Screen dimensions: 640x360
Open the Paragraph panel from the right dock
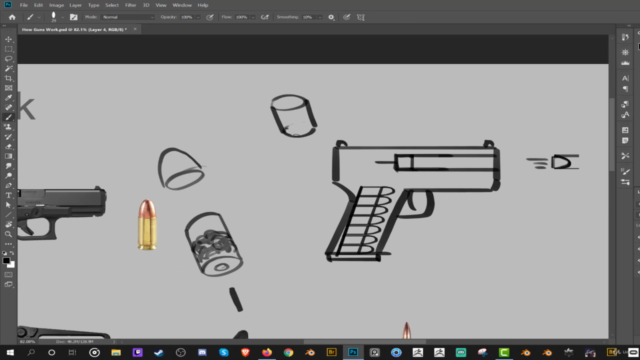pos(625,89)
